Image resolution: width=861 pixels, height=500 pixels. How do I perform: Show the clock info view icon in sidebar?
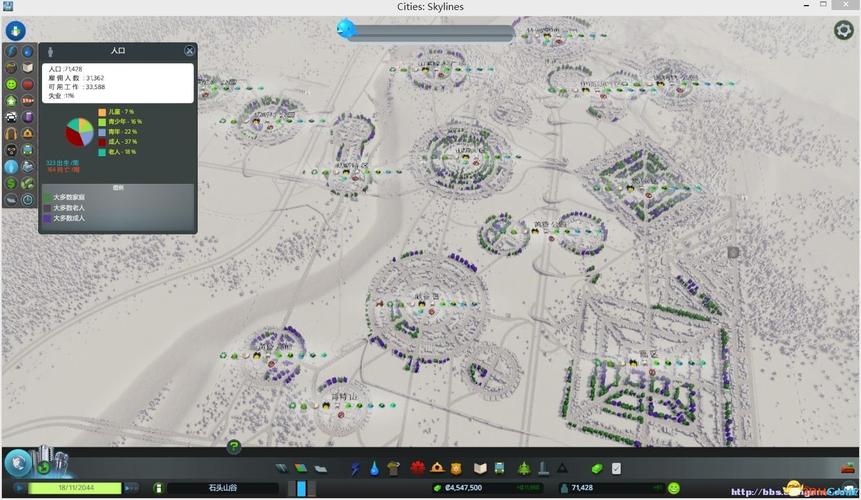(x=27, y=200)
